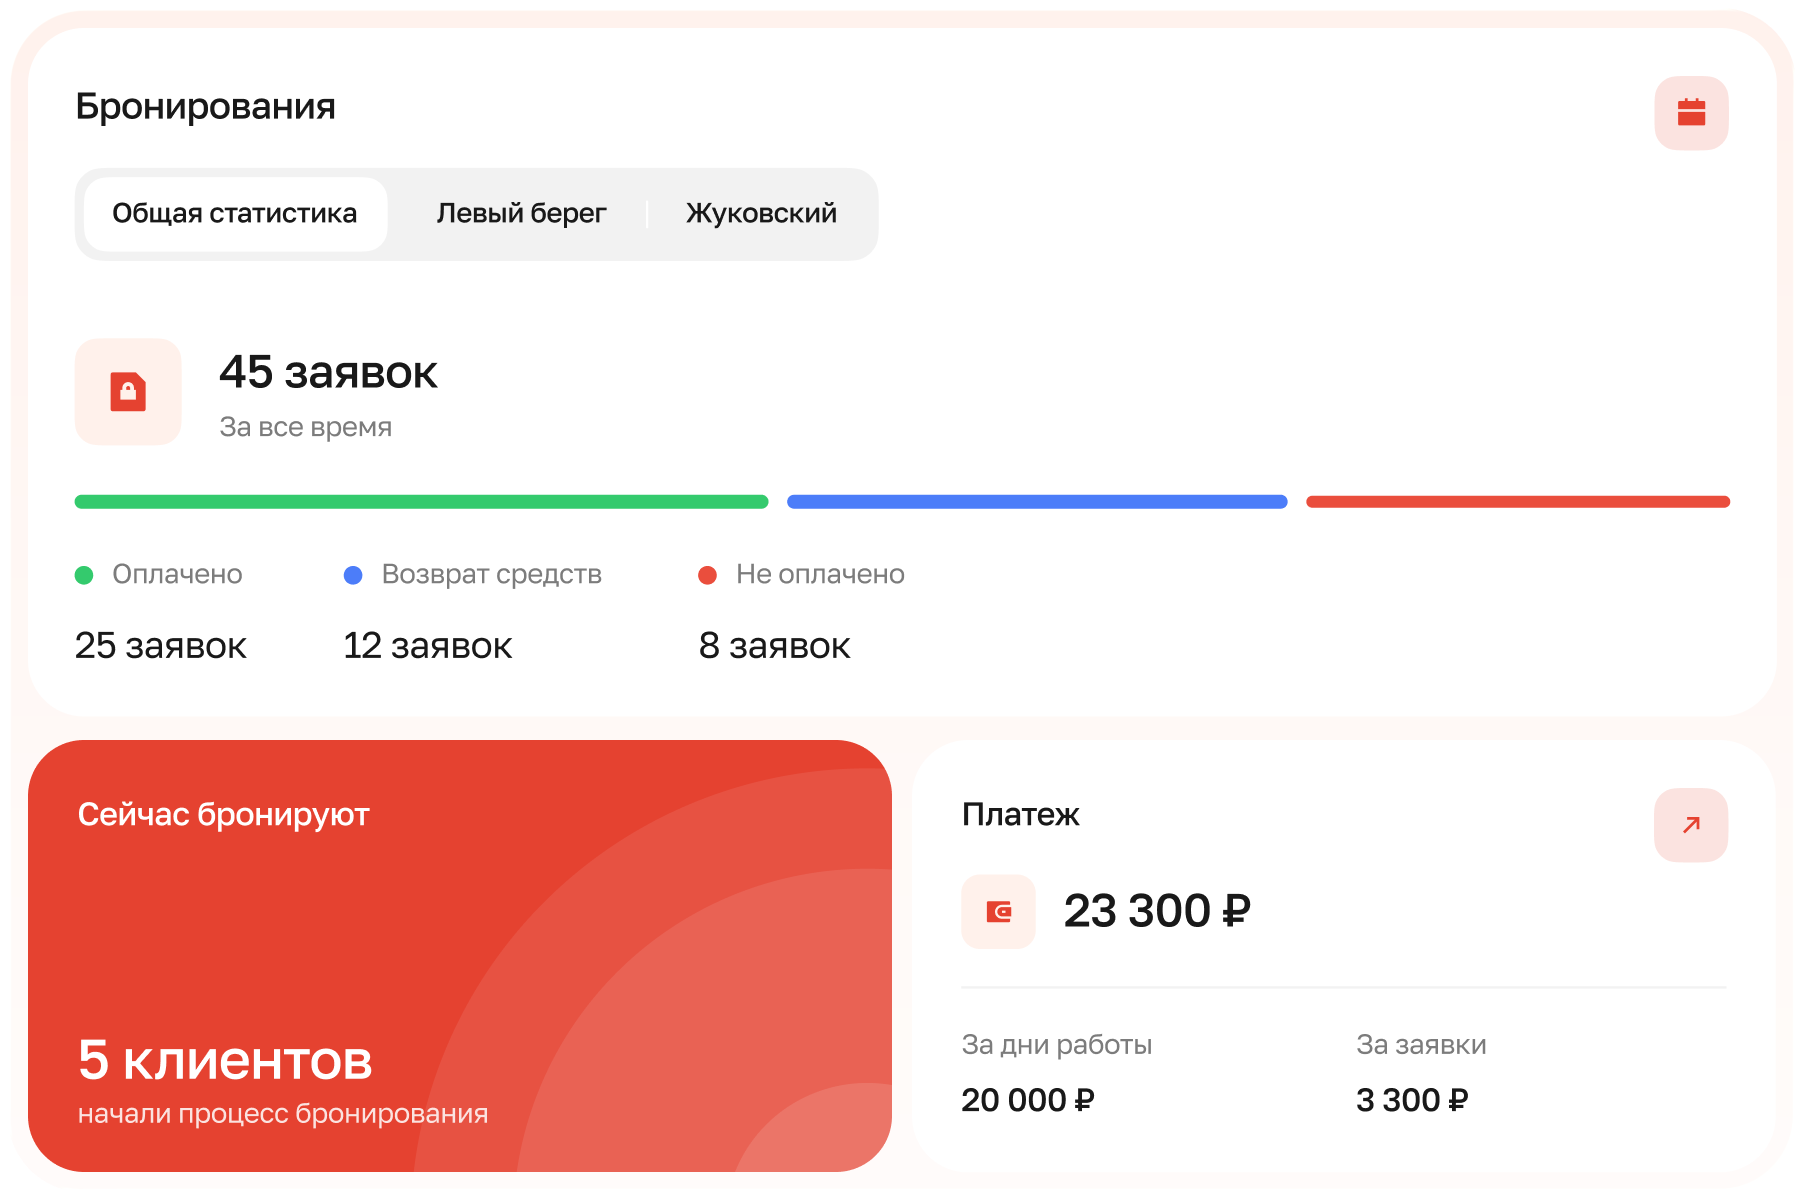Viewport: 1804px width, 1200px height.
Task: Open the calendar icon in Бронирования
Action: [x=1691, y=113]
